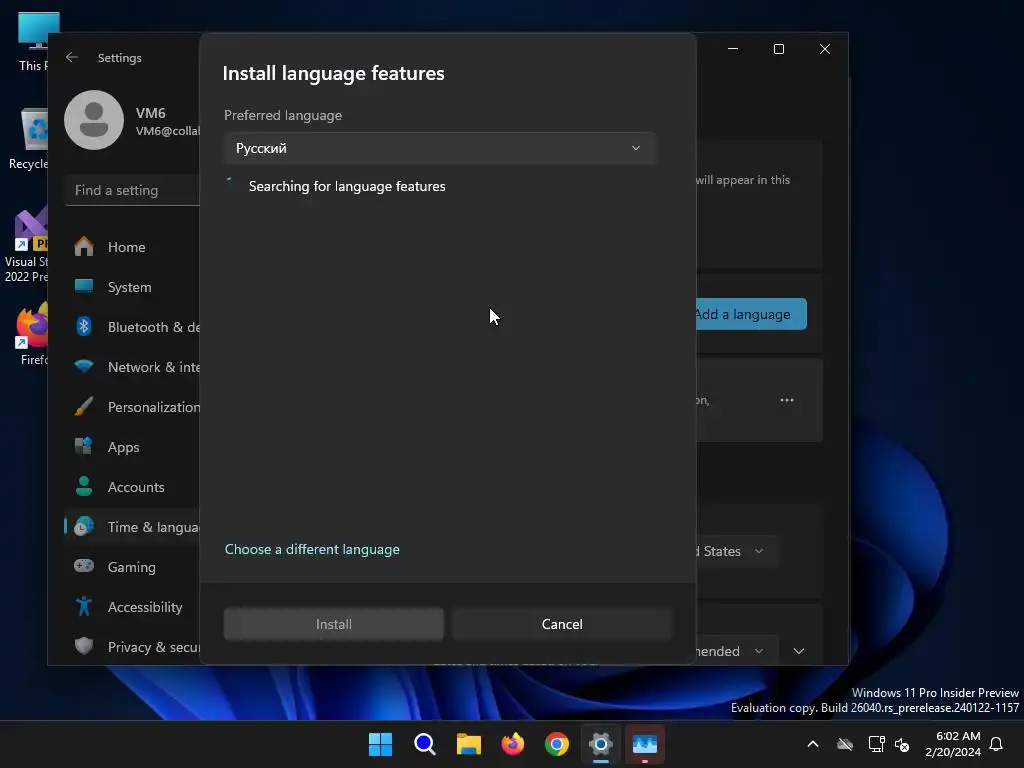The width and height of the screenshot is (1024, 768).
Task: Focus the Find a setting search box
Action: [133, 190]
